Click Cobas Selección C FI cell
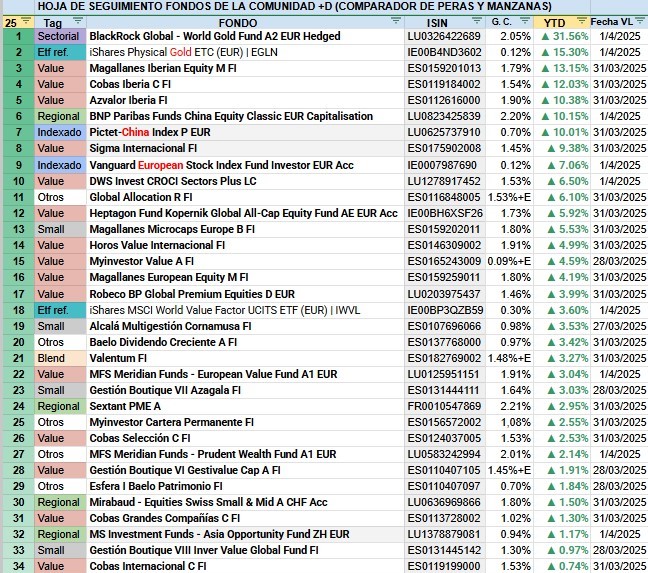This screenshot has height=573, width=648. coord(245,438)
